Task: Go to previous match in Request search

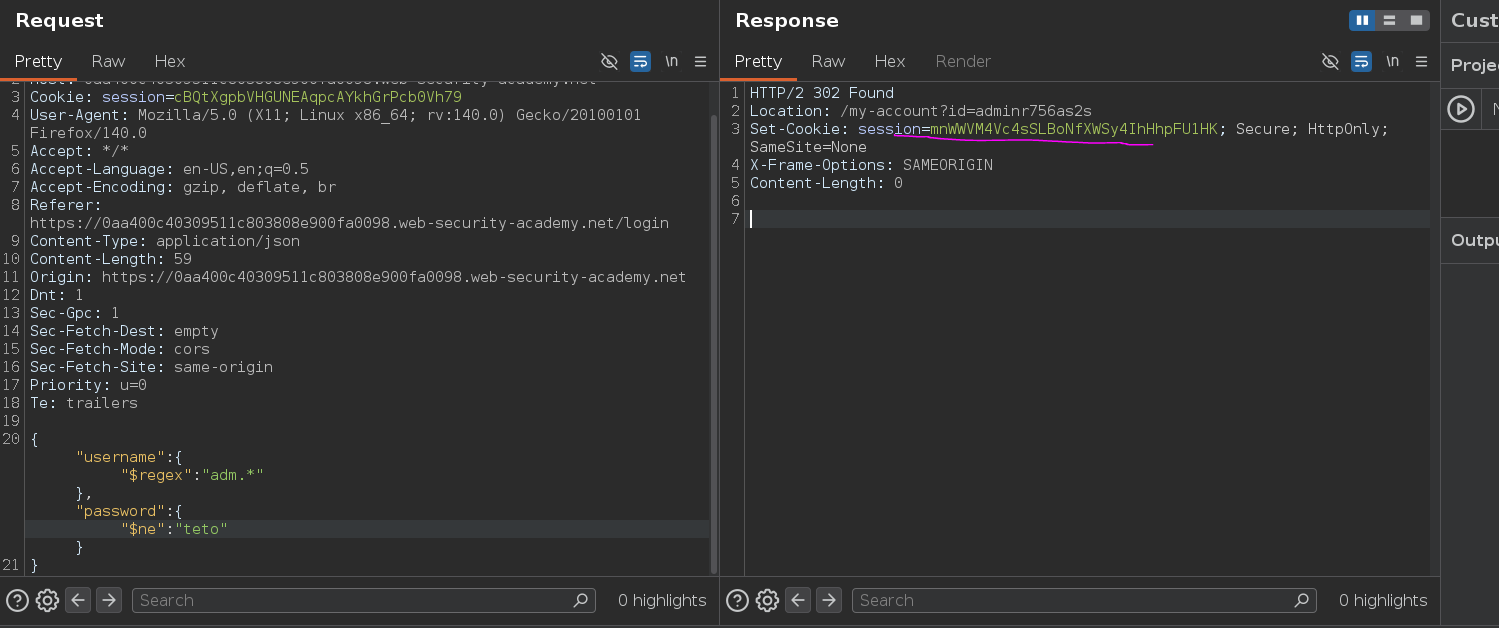Action: pyautogui.click(x=78, y=600)
